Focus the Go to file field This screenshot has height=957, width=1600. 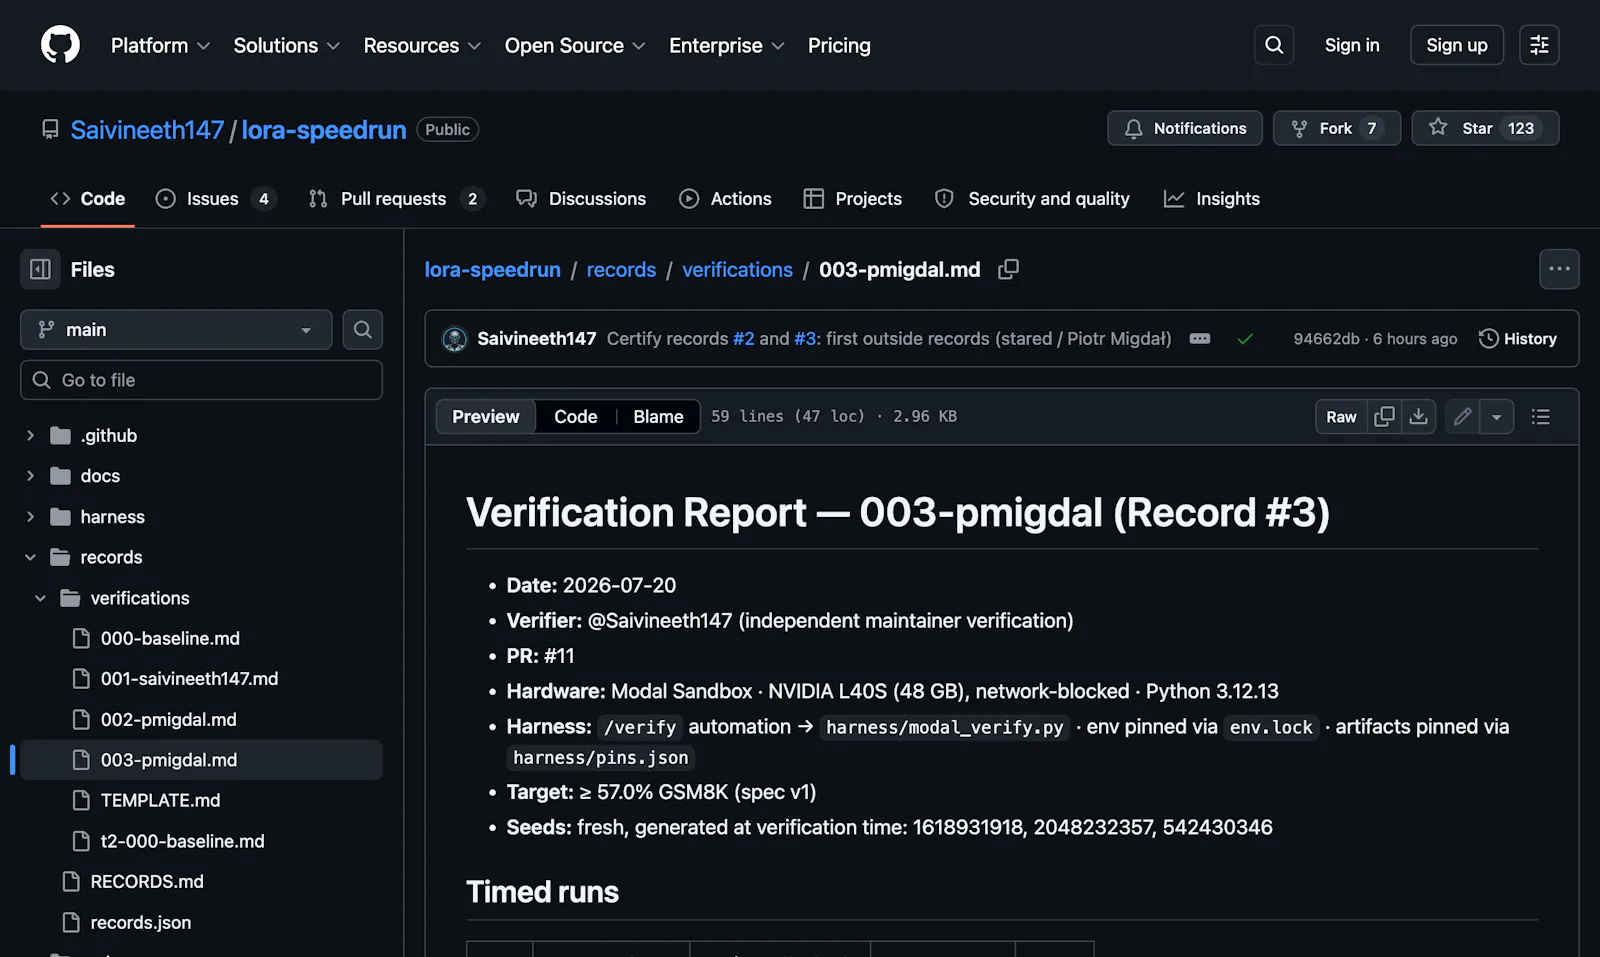pyautogui.click(x=201, y=380)
